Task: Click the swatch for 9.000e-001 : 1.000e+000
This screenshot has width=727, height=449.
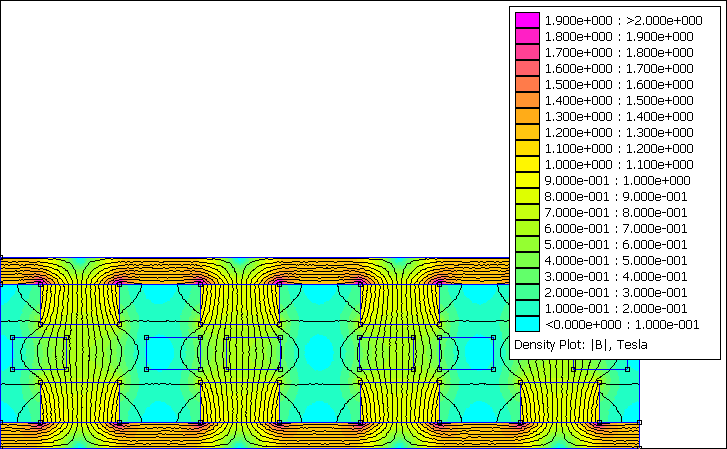Action: click(527, 180)
